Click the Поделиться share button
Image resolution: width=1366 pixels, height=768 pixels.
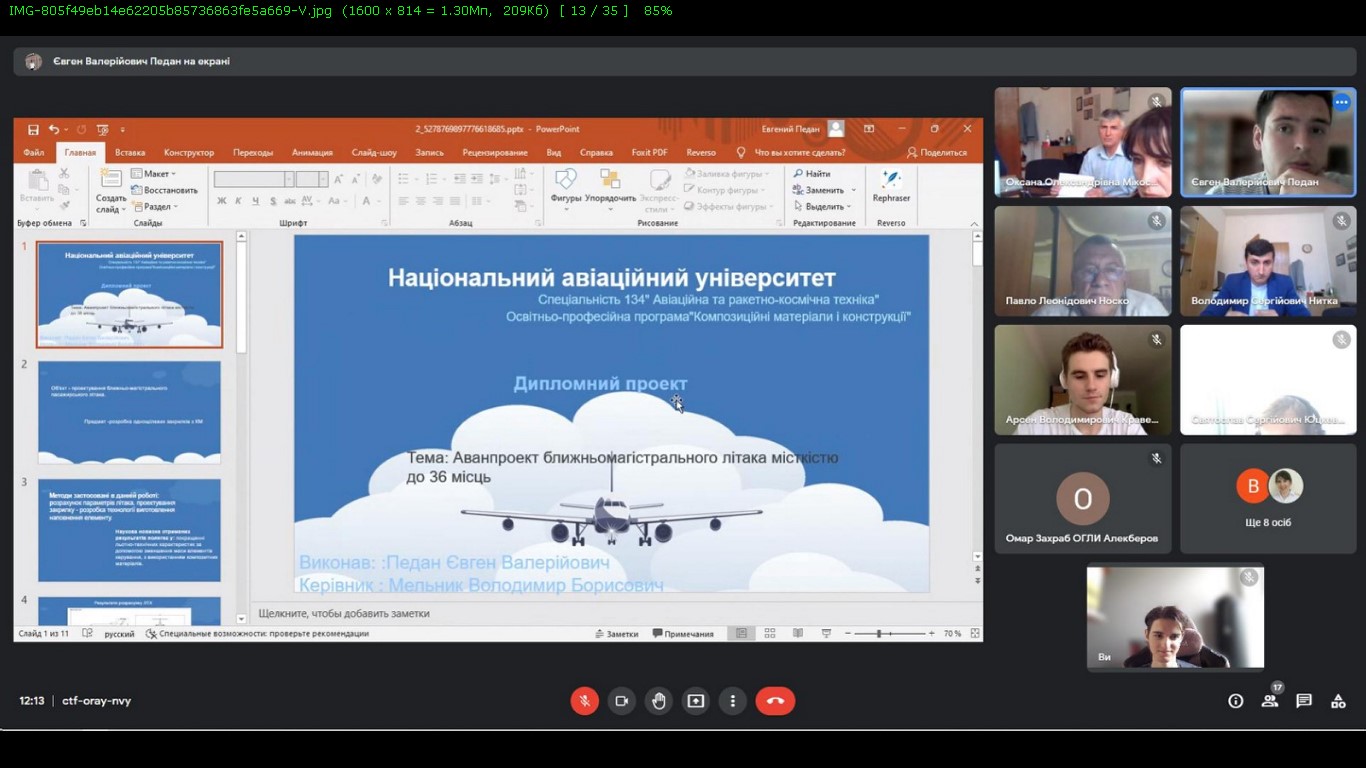(x=937, y=153)
